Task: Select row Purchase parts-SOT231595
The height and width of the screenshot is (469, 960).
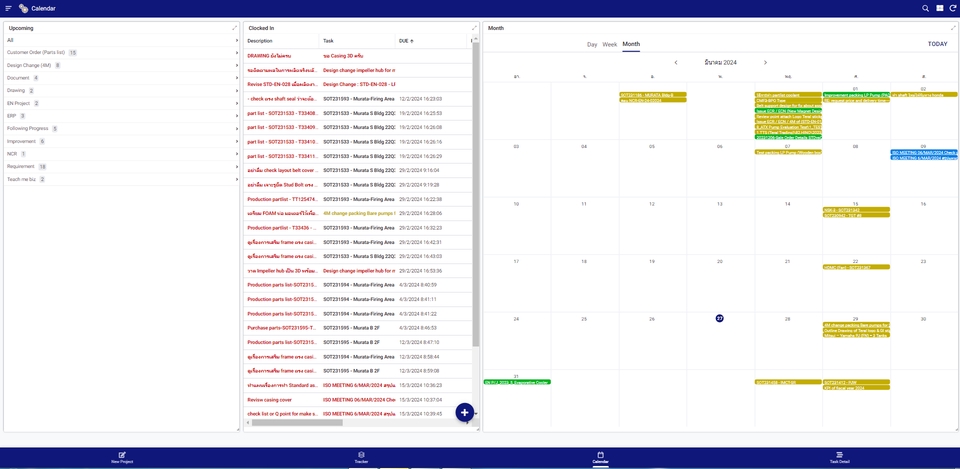Action: (x=358, y=328)
